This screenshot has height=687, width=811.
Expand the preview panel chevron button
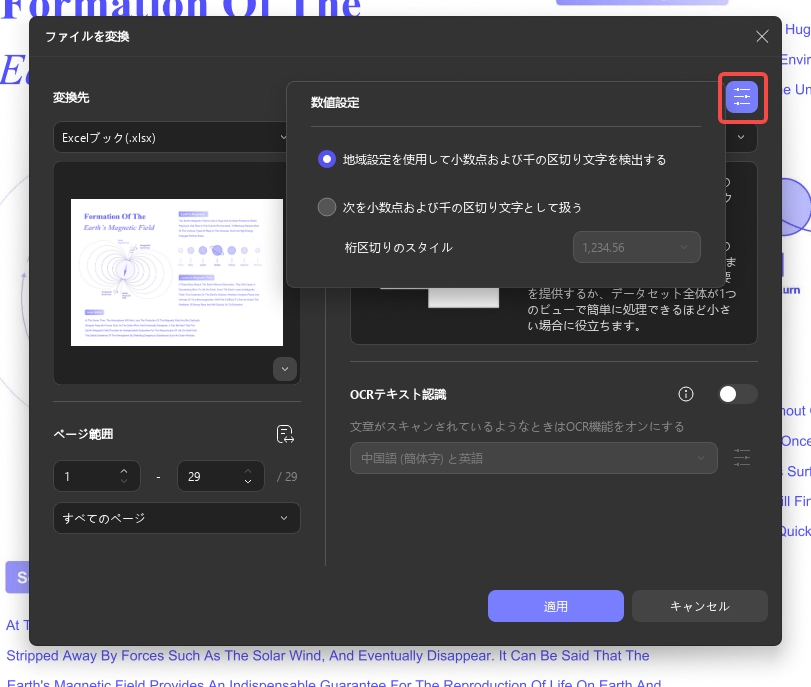pyautogui.click(x=285, y=369)
